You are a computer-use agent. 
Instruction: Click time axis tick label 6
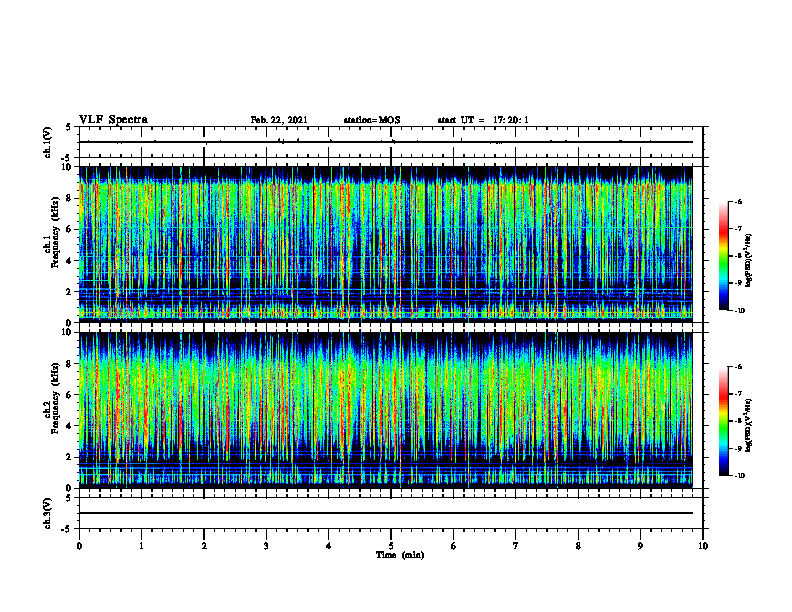(x=454, y=546)
